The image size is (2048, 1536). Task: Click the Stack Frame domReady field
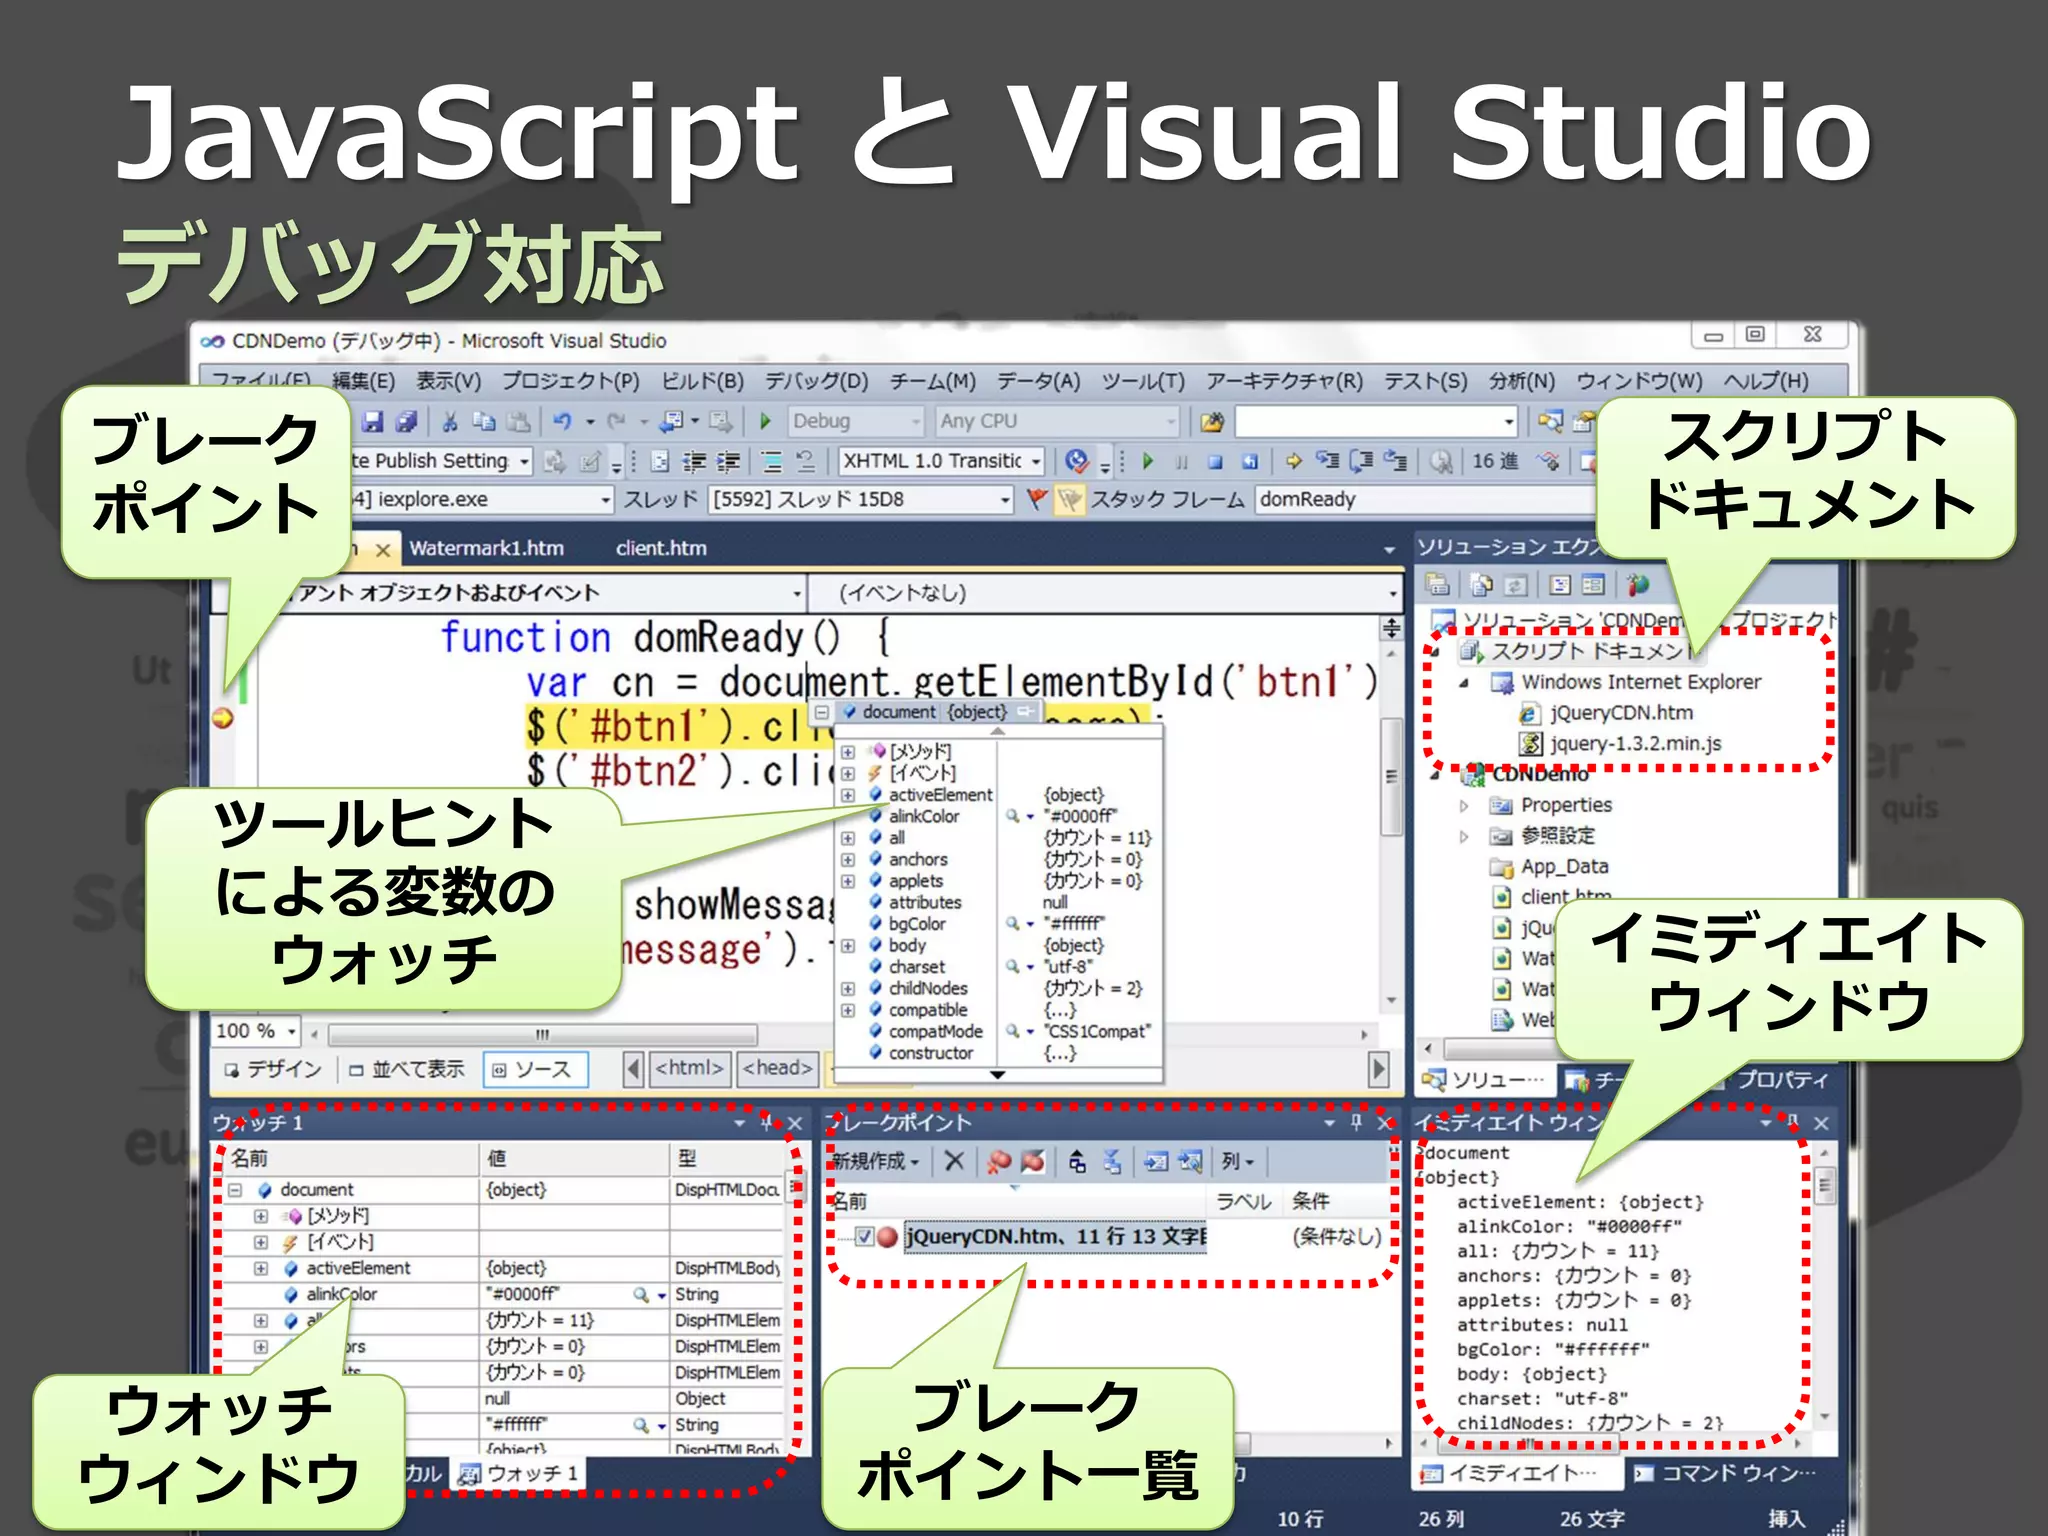tap(1425, 499)
